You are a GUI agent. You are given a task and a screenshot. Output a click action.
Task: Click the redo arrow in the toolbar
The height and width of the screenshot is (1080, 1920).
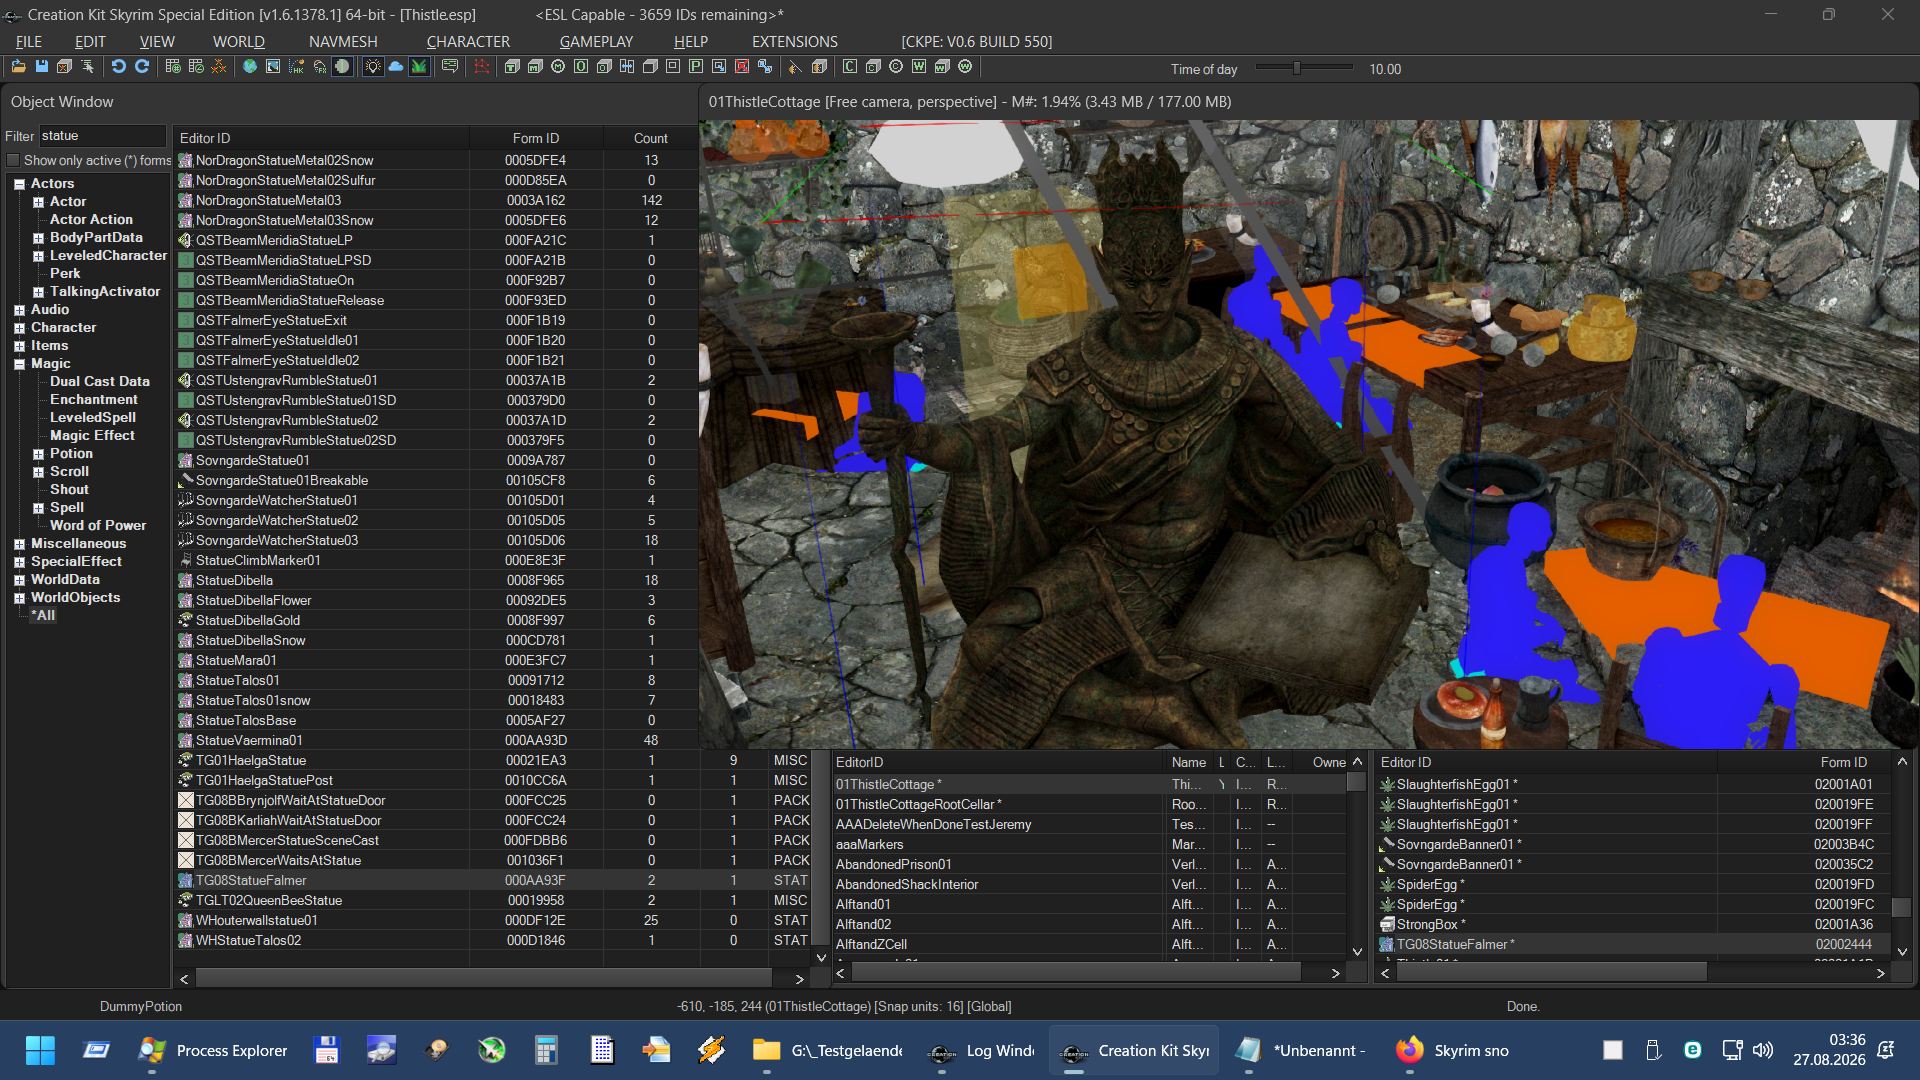(142, 67)
